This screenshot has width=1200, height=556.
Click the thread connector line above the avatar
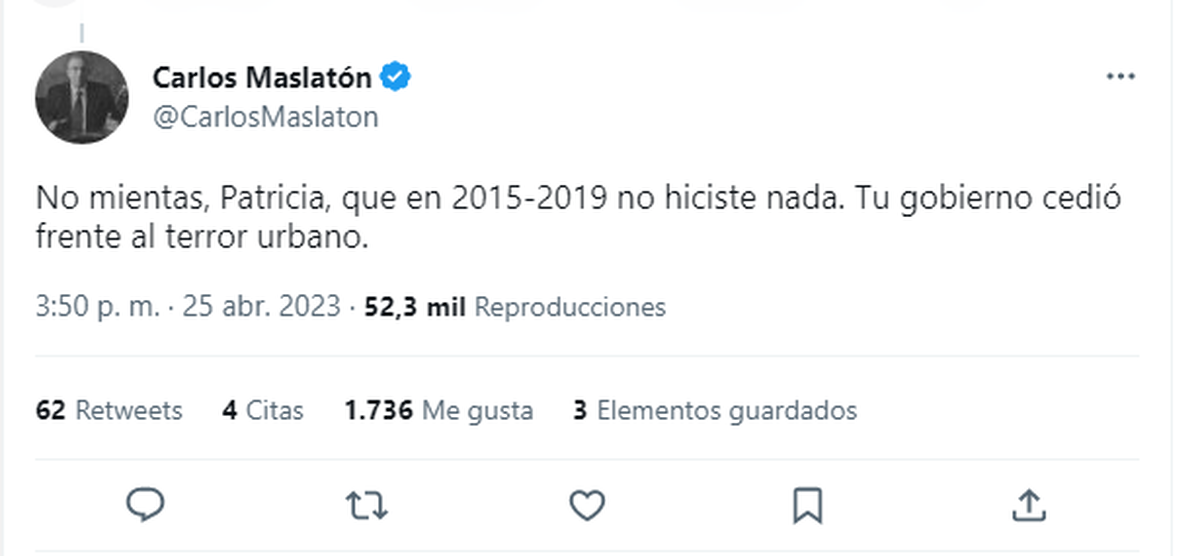point(82,35)
